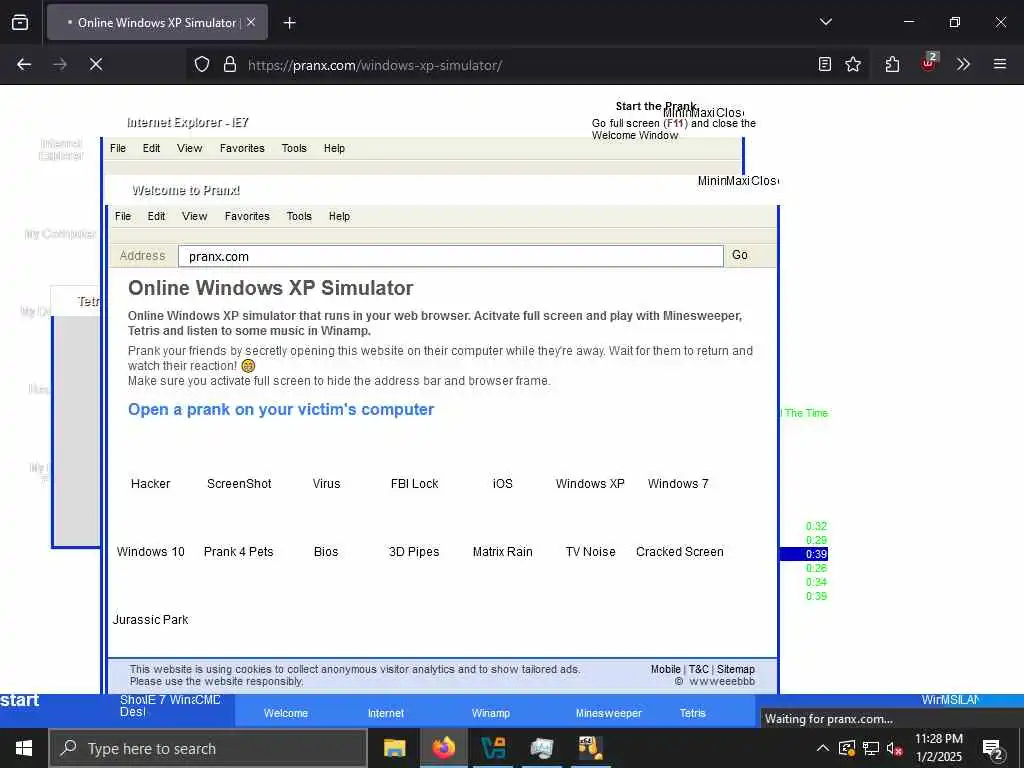The width and height of the screenshot is (1024, 768).
Task: Switch to Minesweeper in XP taskbar
Action: [x=608, y=713]
